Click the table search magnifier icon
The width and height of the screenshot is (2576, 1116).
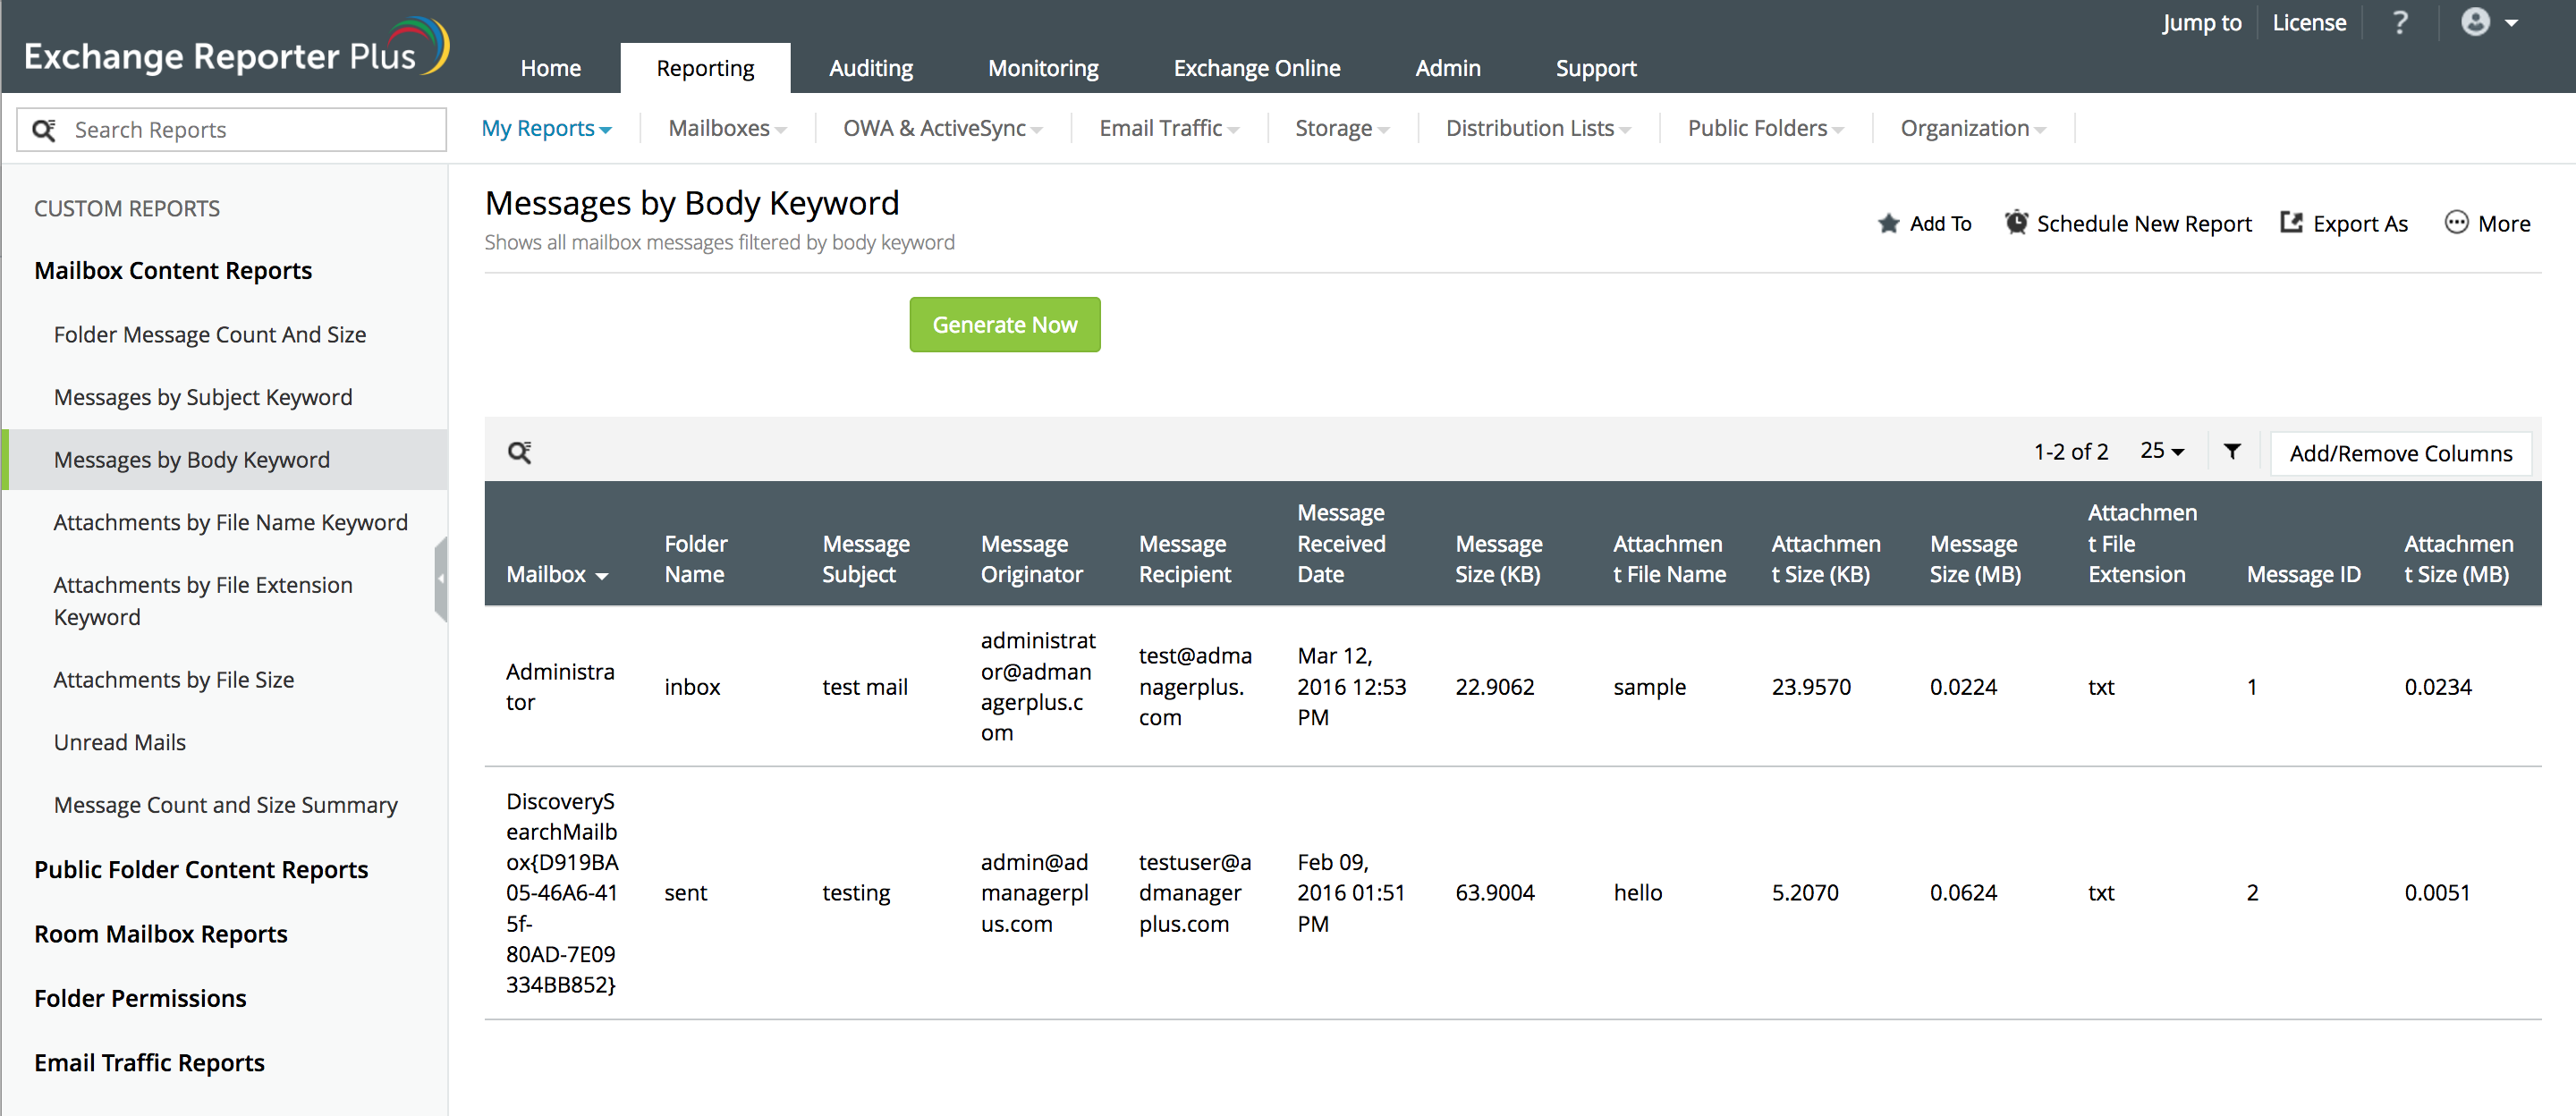tap(519, 452)
